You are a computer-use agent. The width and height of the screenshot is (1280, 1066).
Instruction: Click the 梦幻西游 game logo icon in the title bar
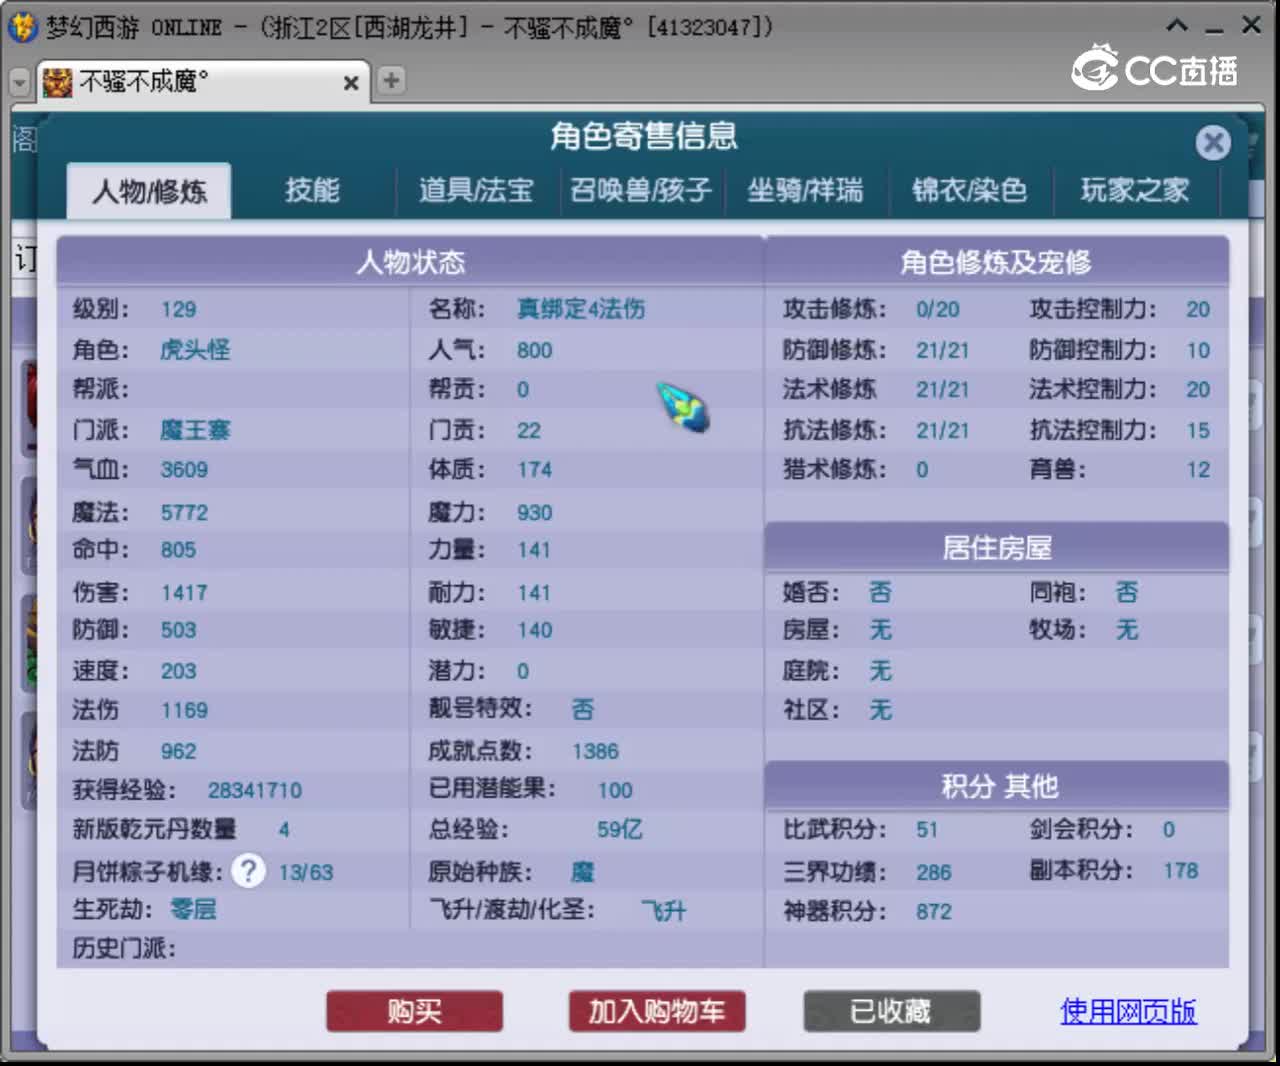point(22,26)
